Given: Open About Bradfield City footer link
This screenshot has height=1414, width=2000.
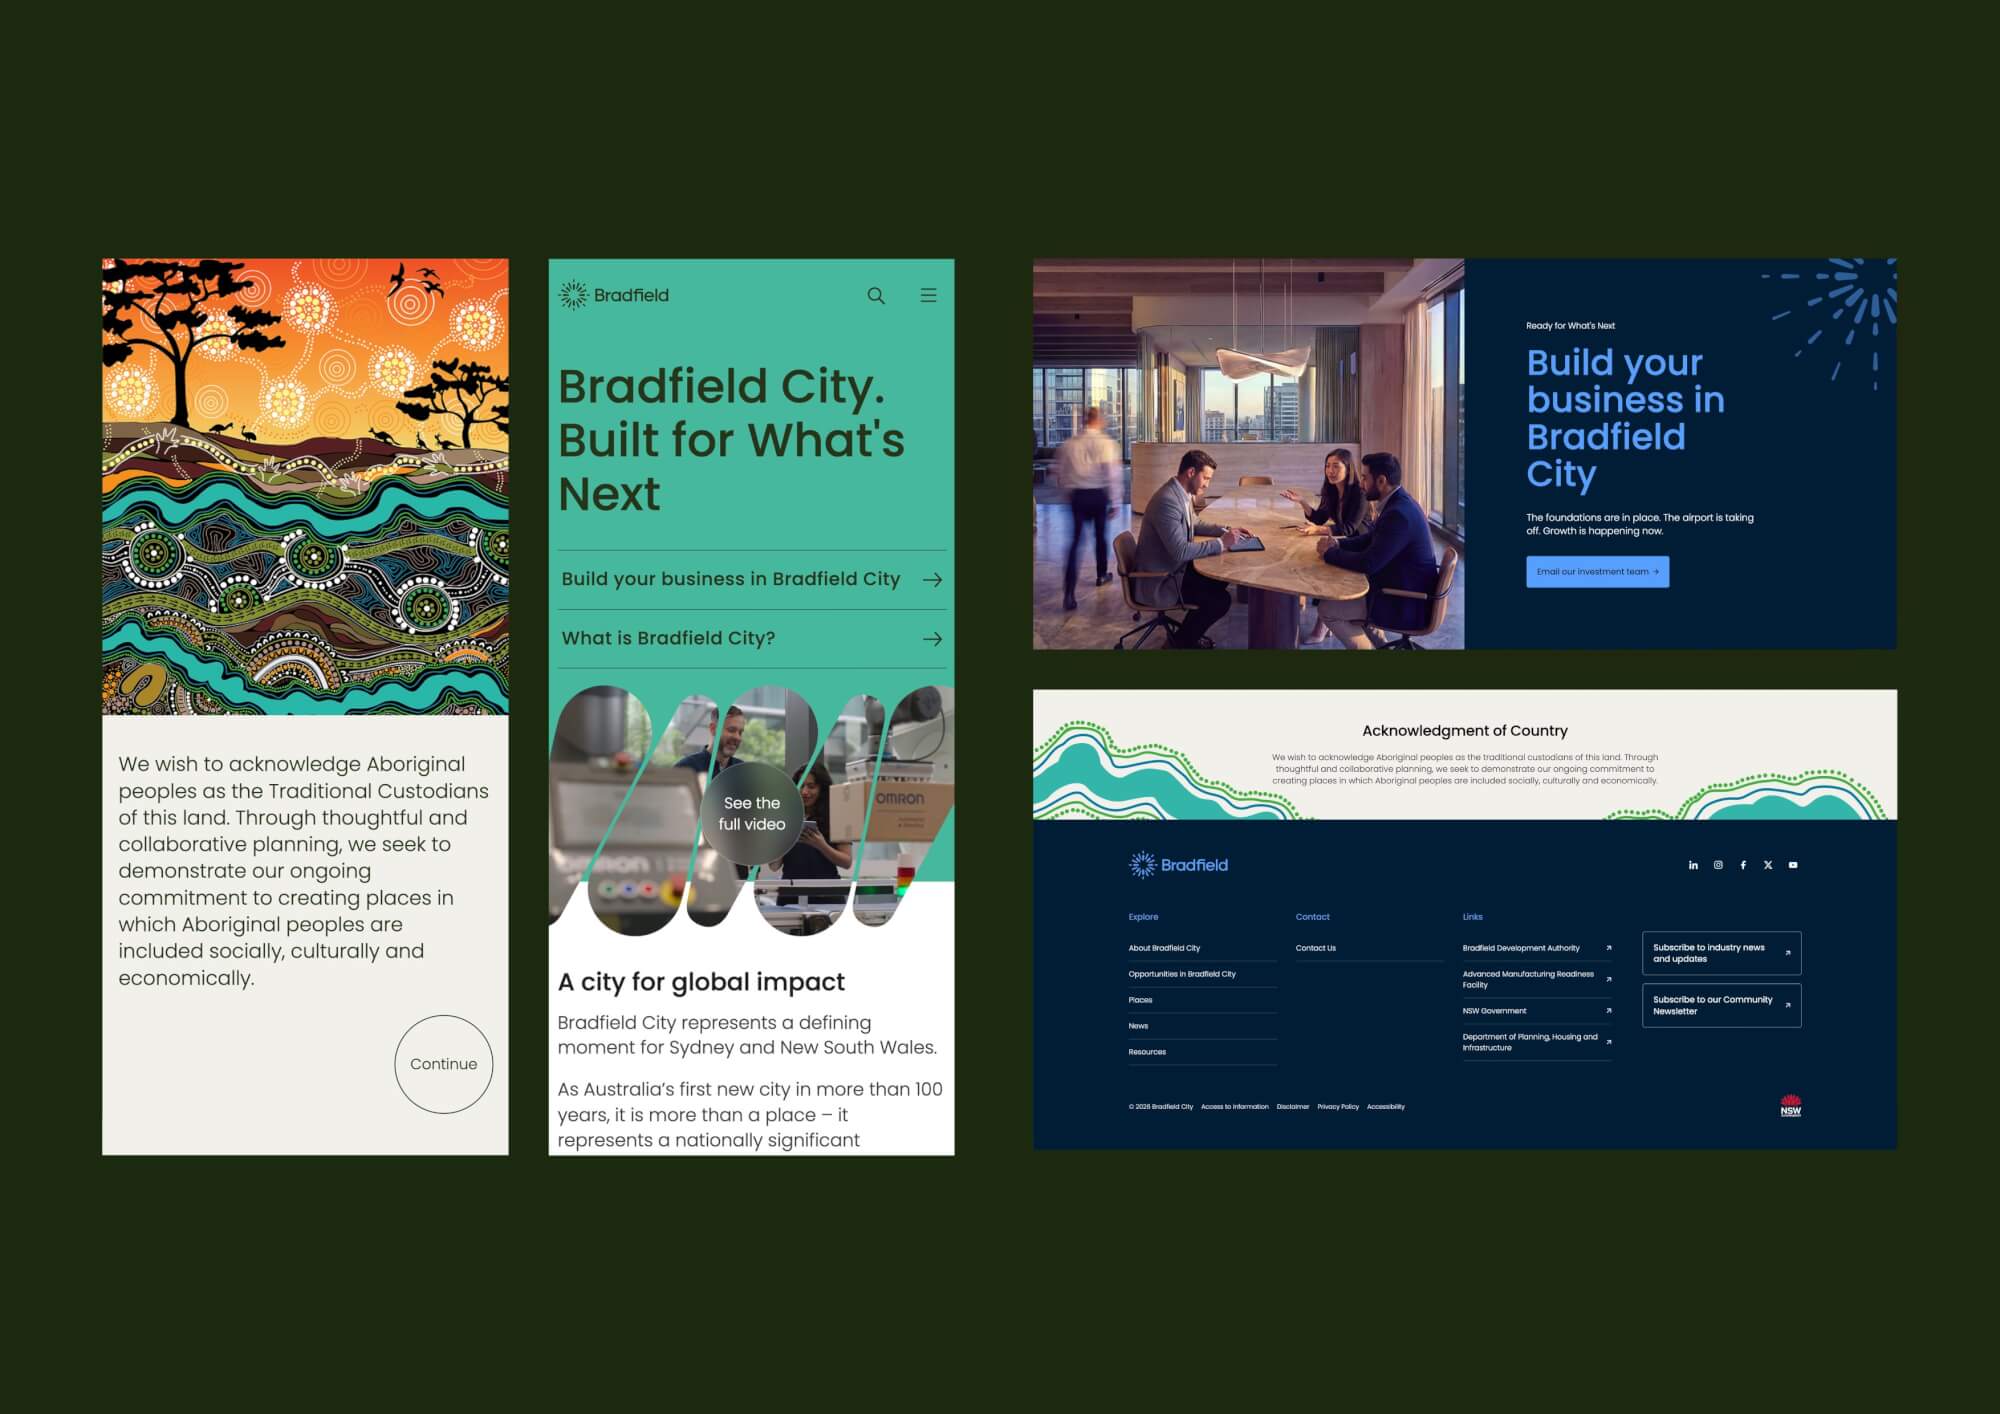Looking at the screenshot, I should pos(1164,948).
